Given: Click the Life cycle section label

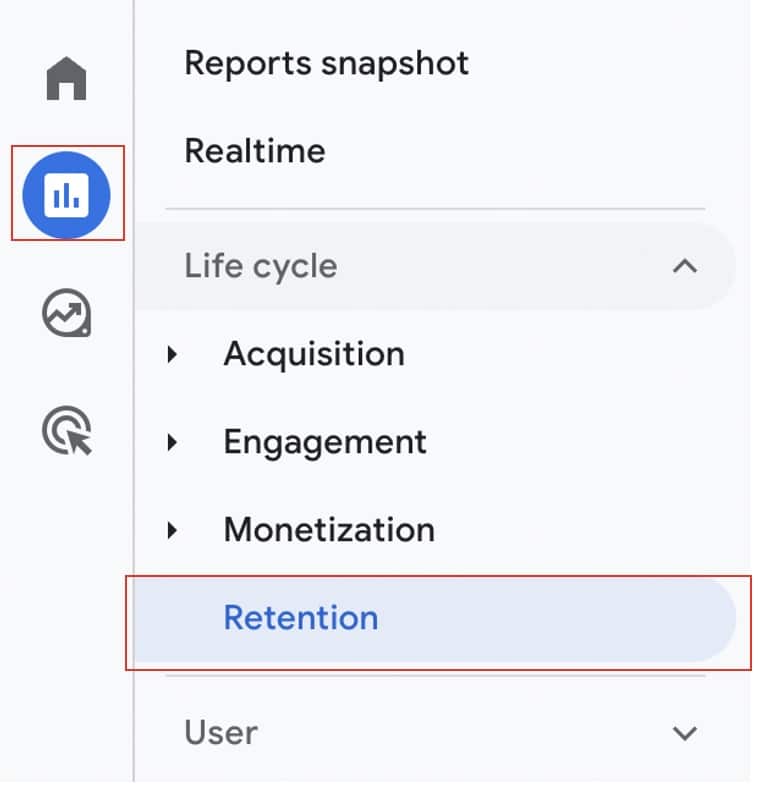Looking at the screenshot, I should click(260, 266).
